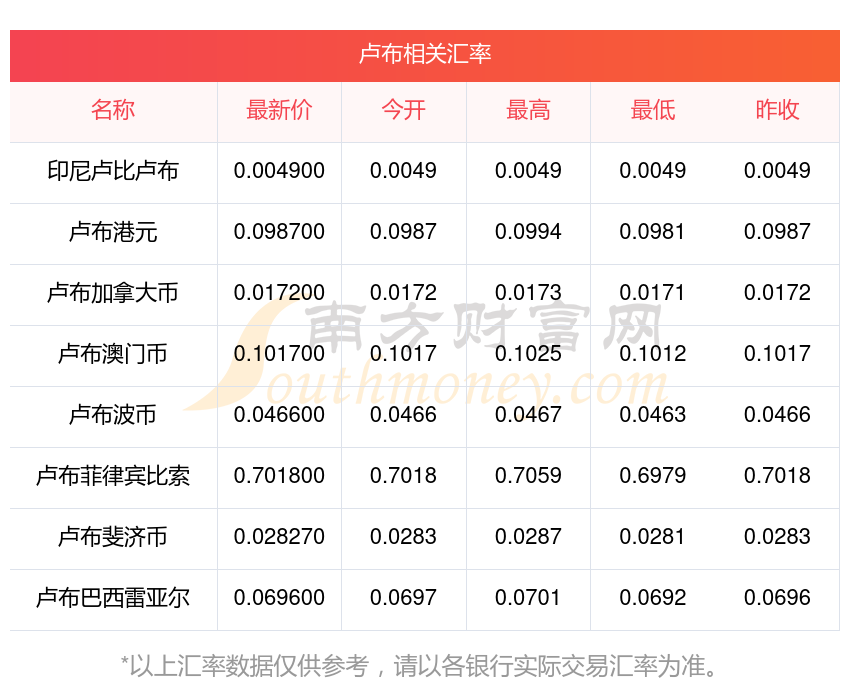Click 卢布巴西雷亚尔 lowest value 0.0692

pyautogui.click(x=653, y=598)
